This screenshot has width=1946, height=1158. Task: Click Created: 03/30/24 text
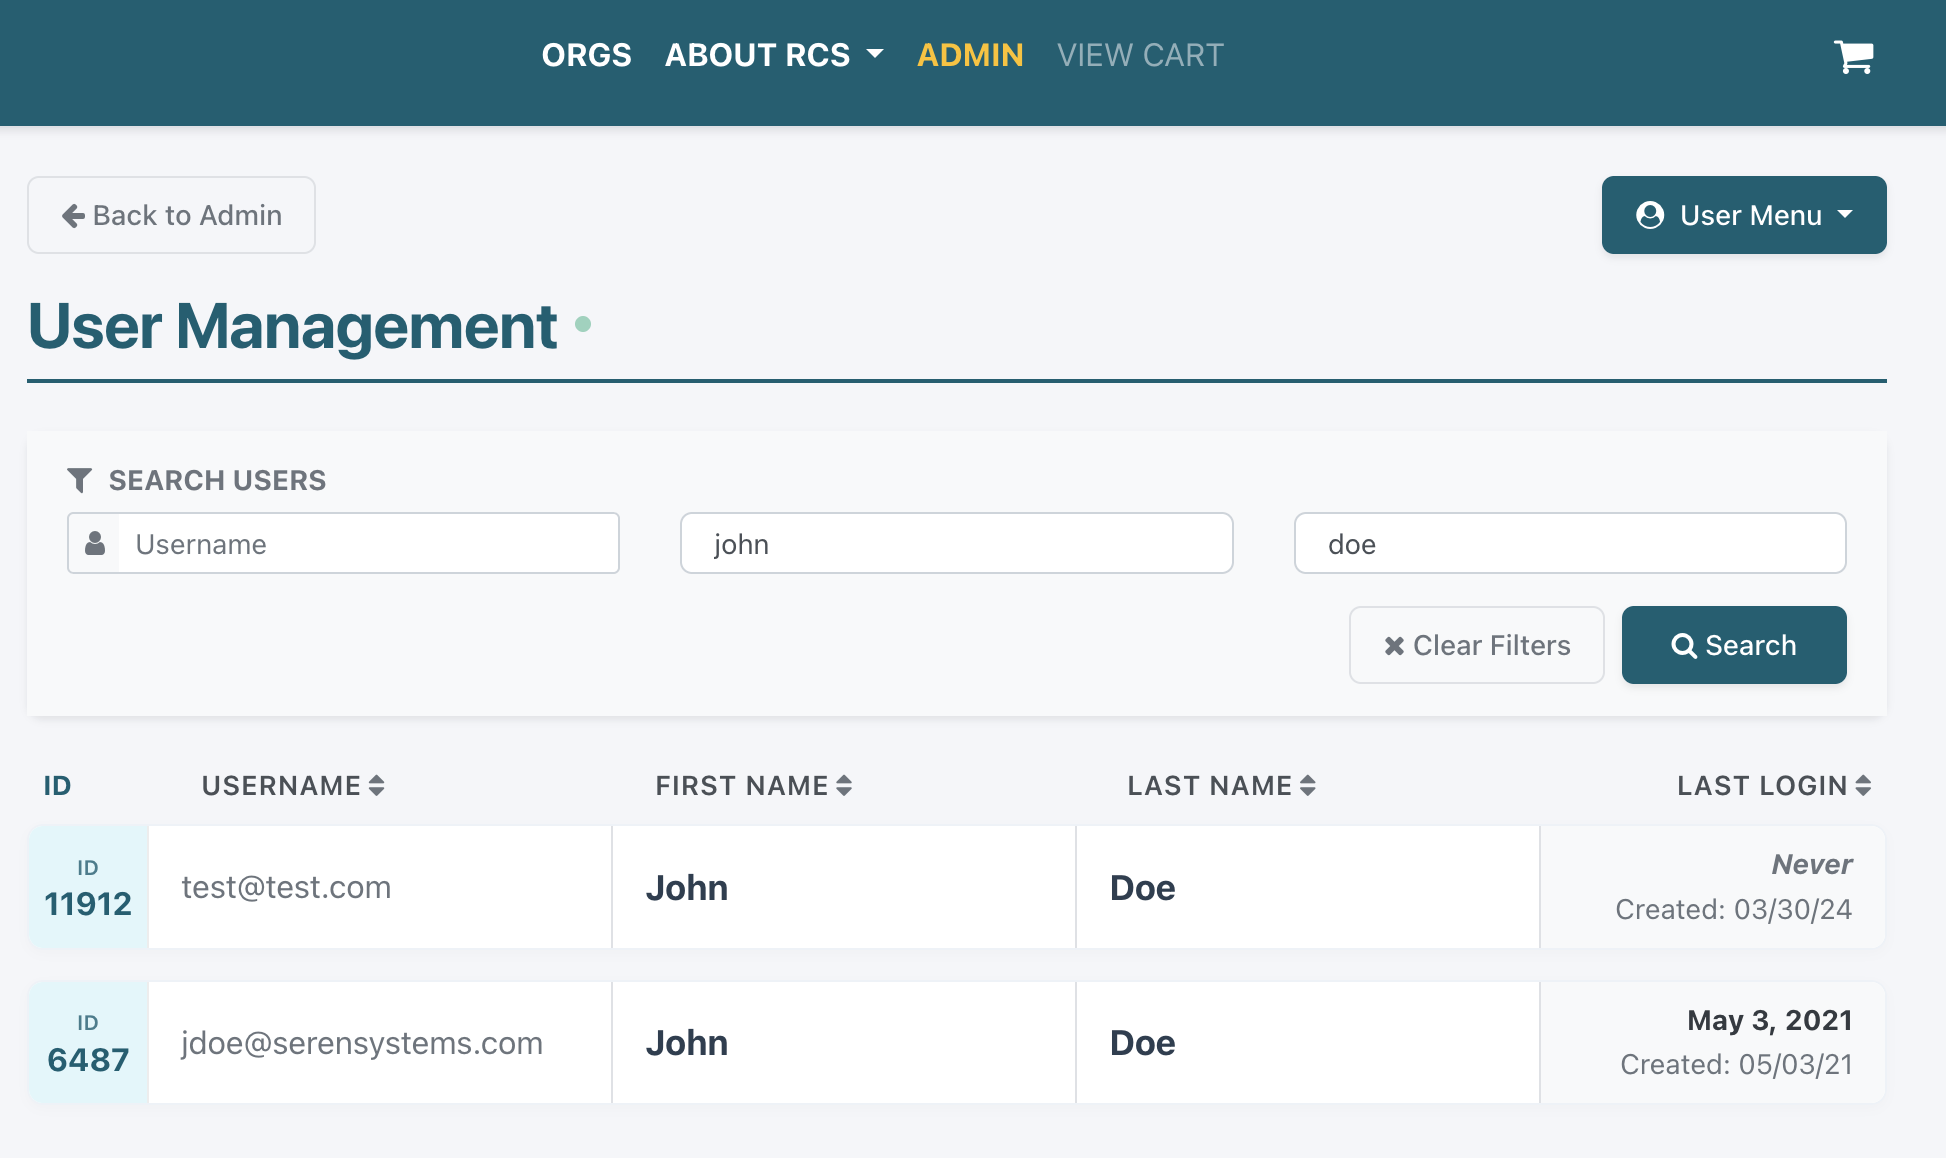tap(1733, 909)
